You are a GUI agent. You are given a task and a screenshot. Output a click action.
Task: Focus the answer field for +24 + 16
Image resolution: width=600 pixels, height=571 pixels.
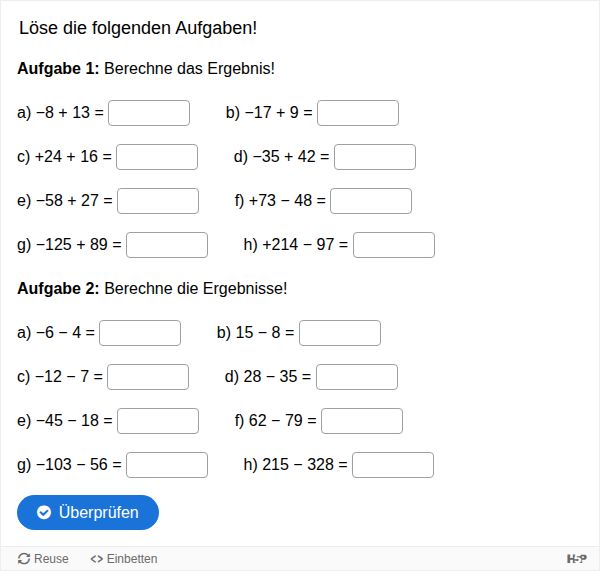[x=157, y=157]
